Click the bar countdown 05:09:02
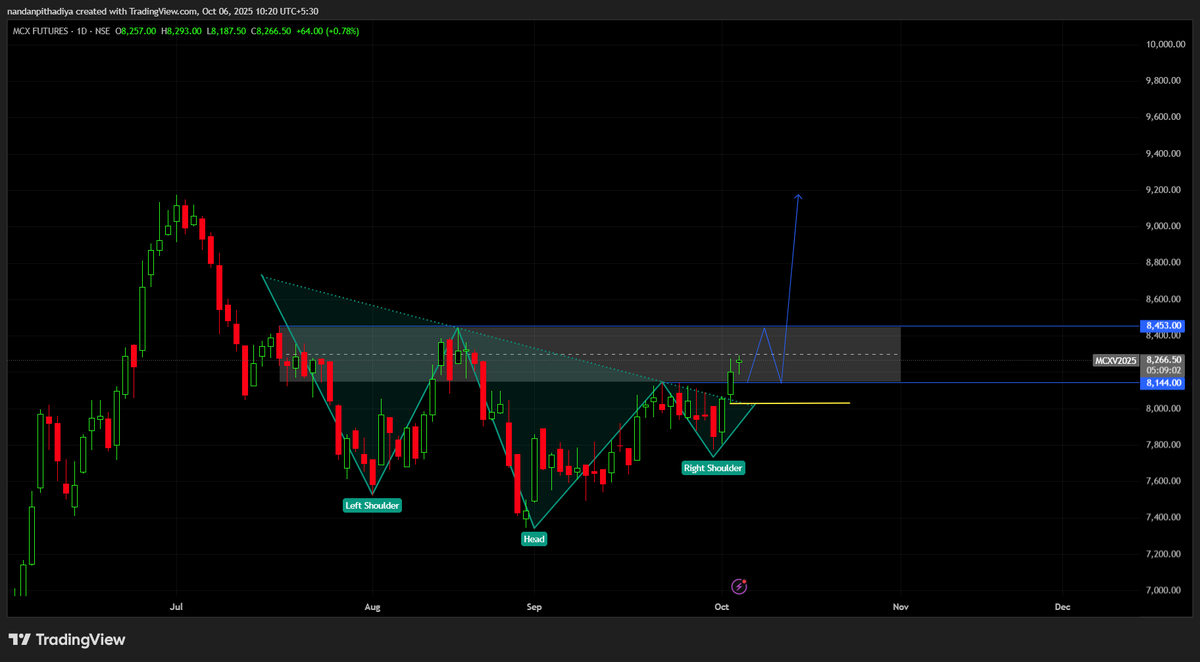Viewport: 1200px width, 662px height. tap(1163, 370)
